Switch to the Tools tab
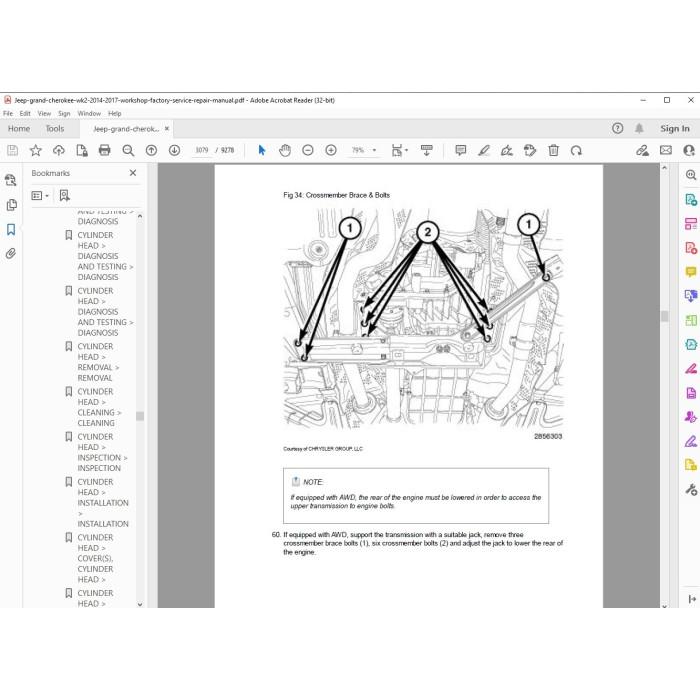Screen dimensions: 700x700 click(55, 129)
